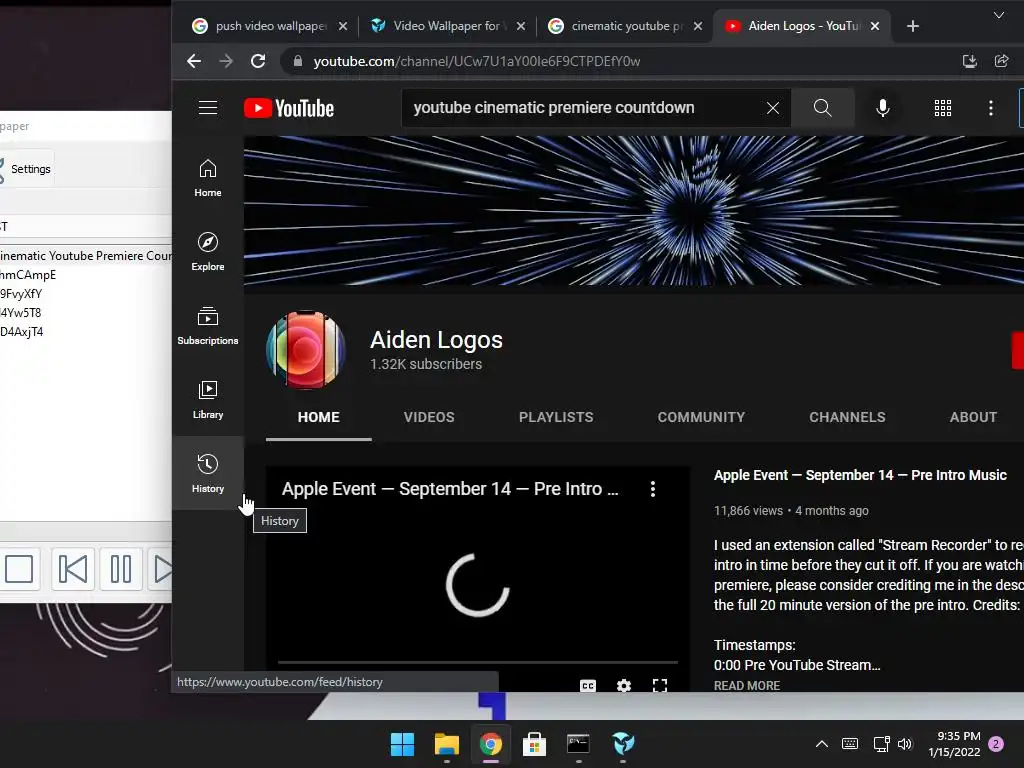Screen dimensions: 1024x768
Task: Seek using the video progress bar
Action: tap(477, 662)
